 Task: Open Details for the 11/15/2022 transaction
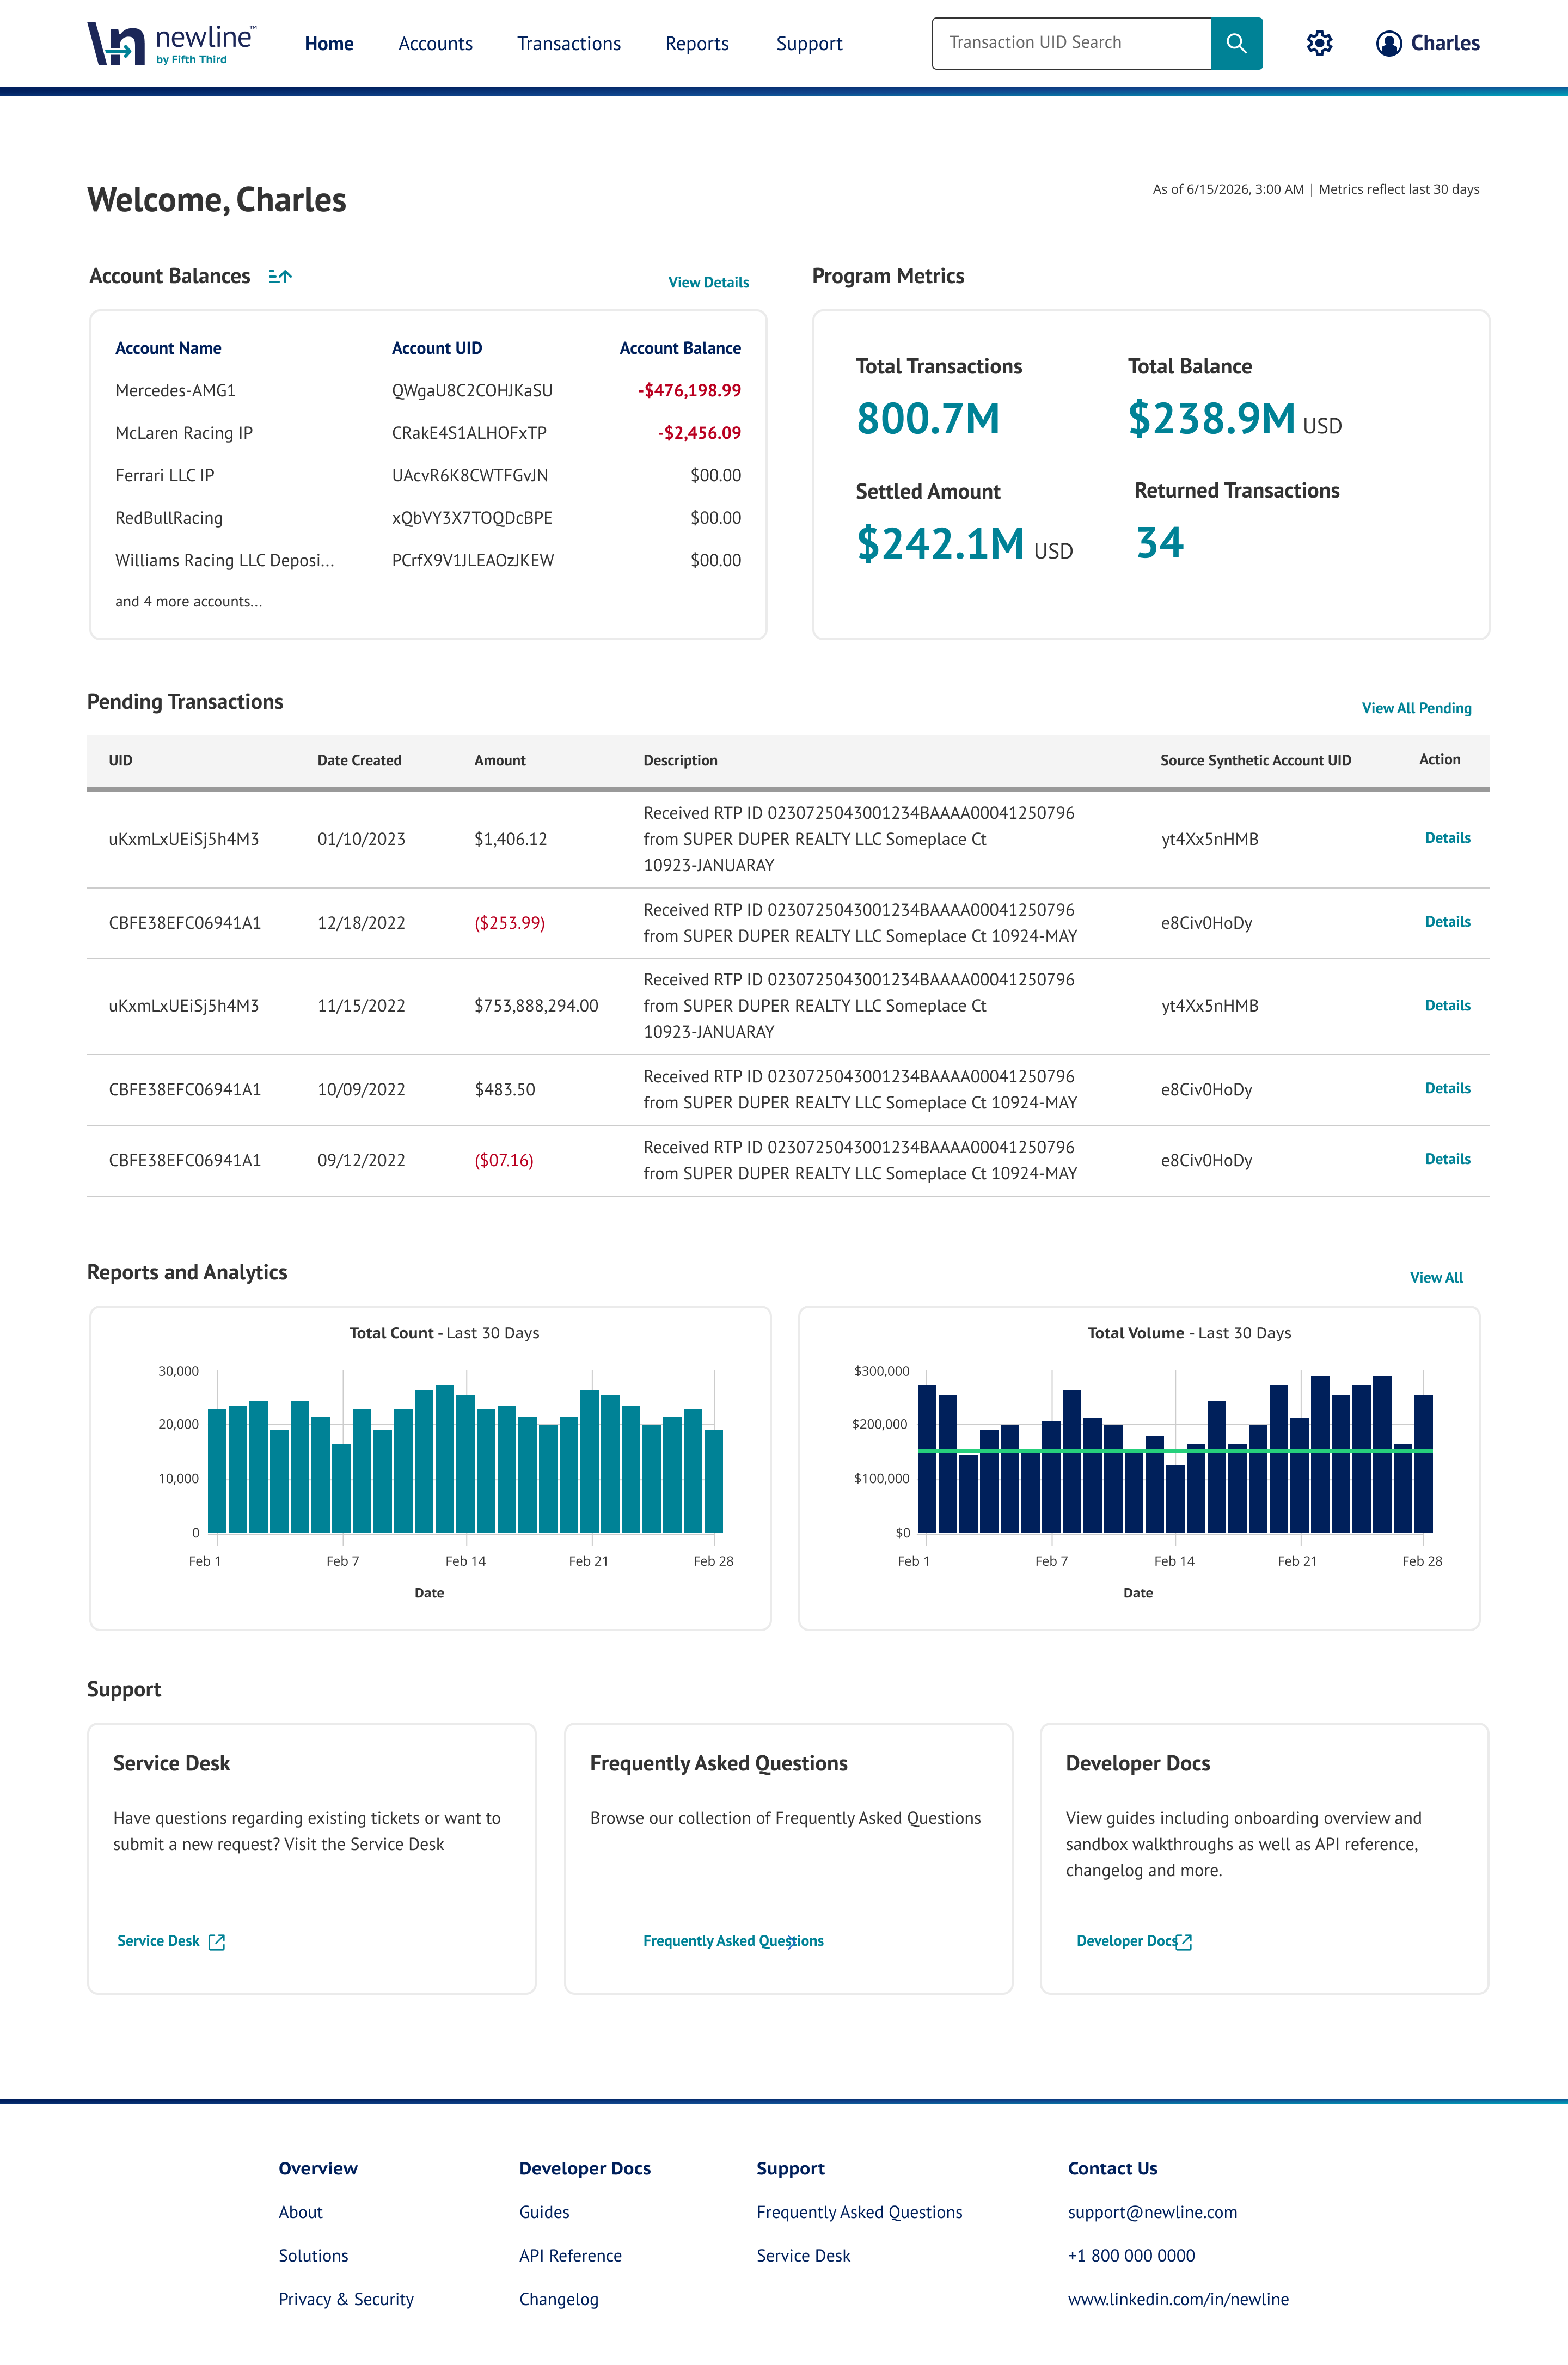(x=1447, y=1006)
